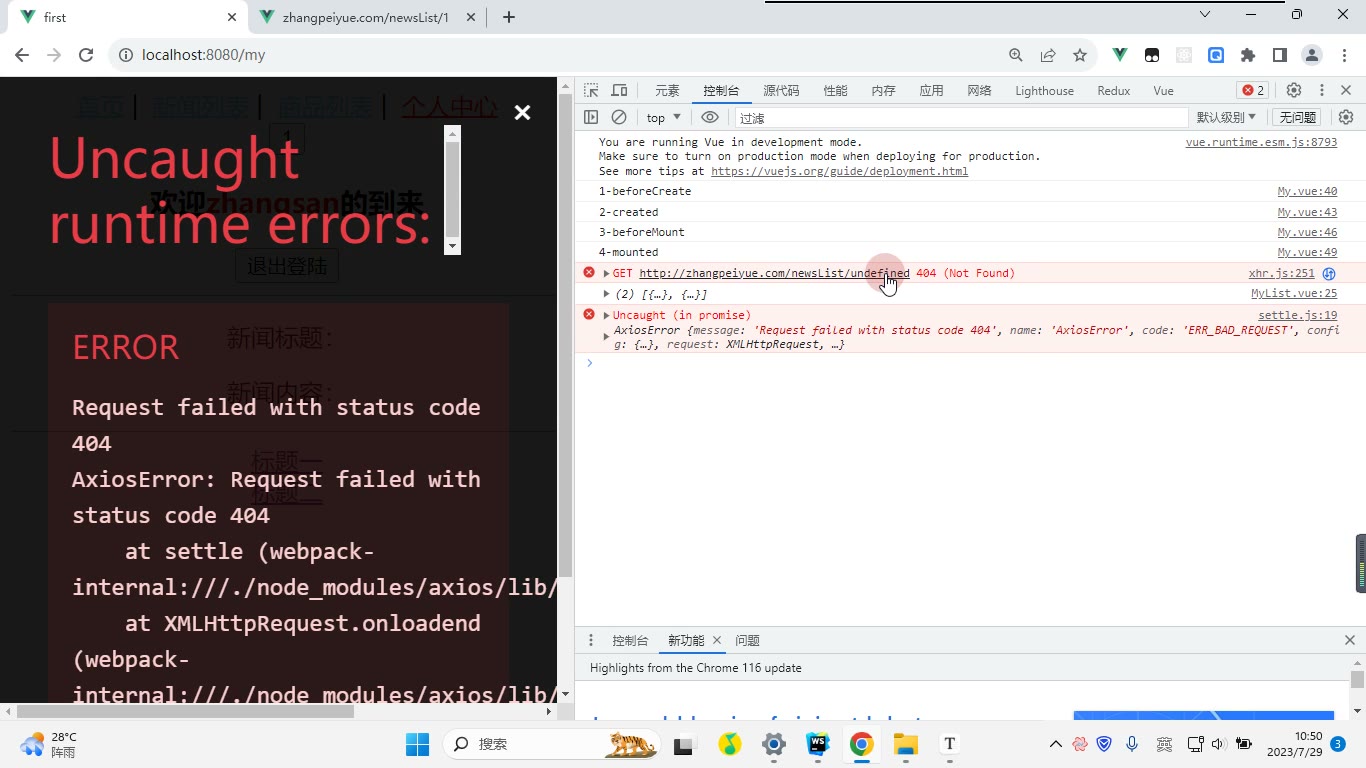1366x768 pixels.
Task: Click the share page icon in address bar
Action: pyautogui.click(x=1048, y=55)
